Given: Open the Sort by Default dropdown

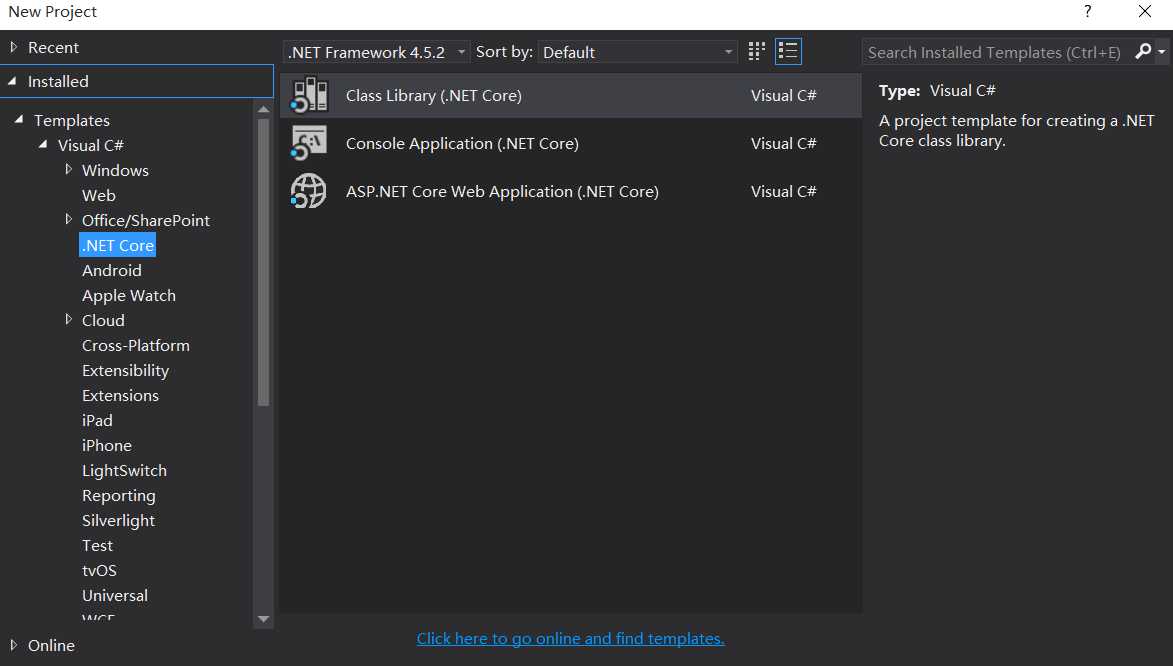Looking at the screenshot, I should coord(637,52).
